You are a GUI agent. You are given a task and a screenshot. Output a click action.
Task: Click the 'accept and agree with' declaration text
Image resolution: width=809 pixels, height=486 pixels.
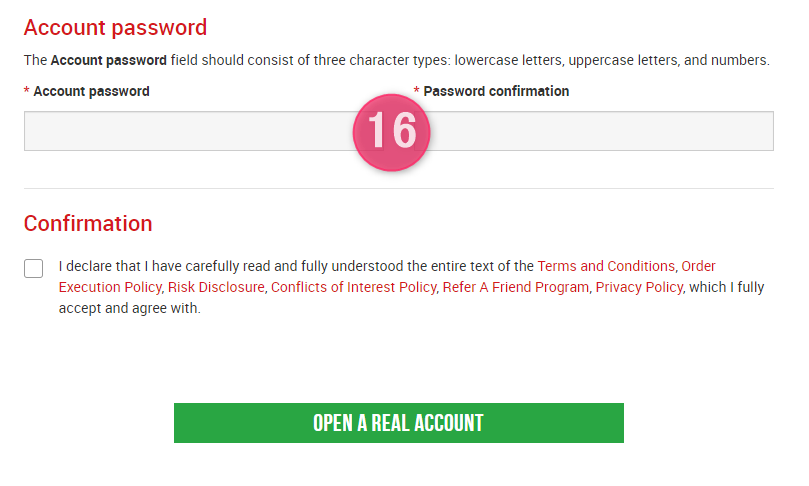tap(129, 309)
